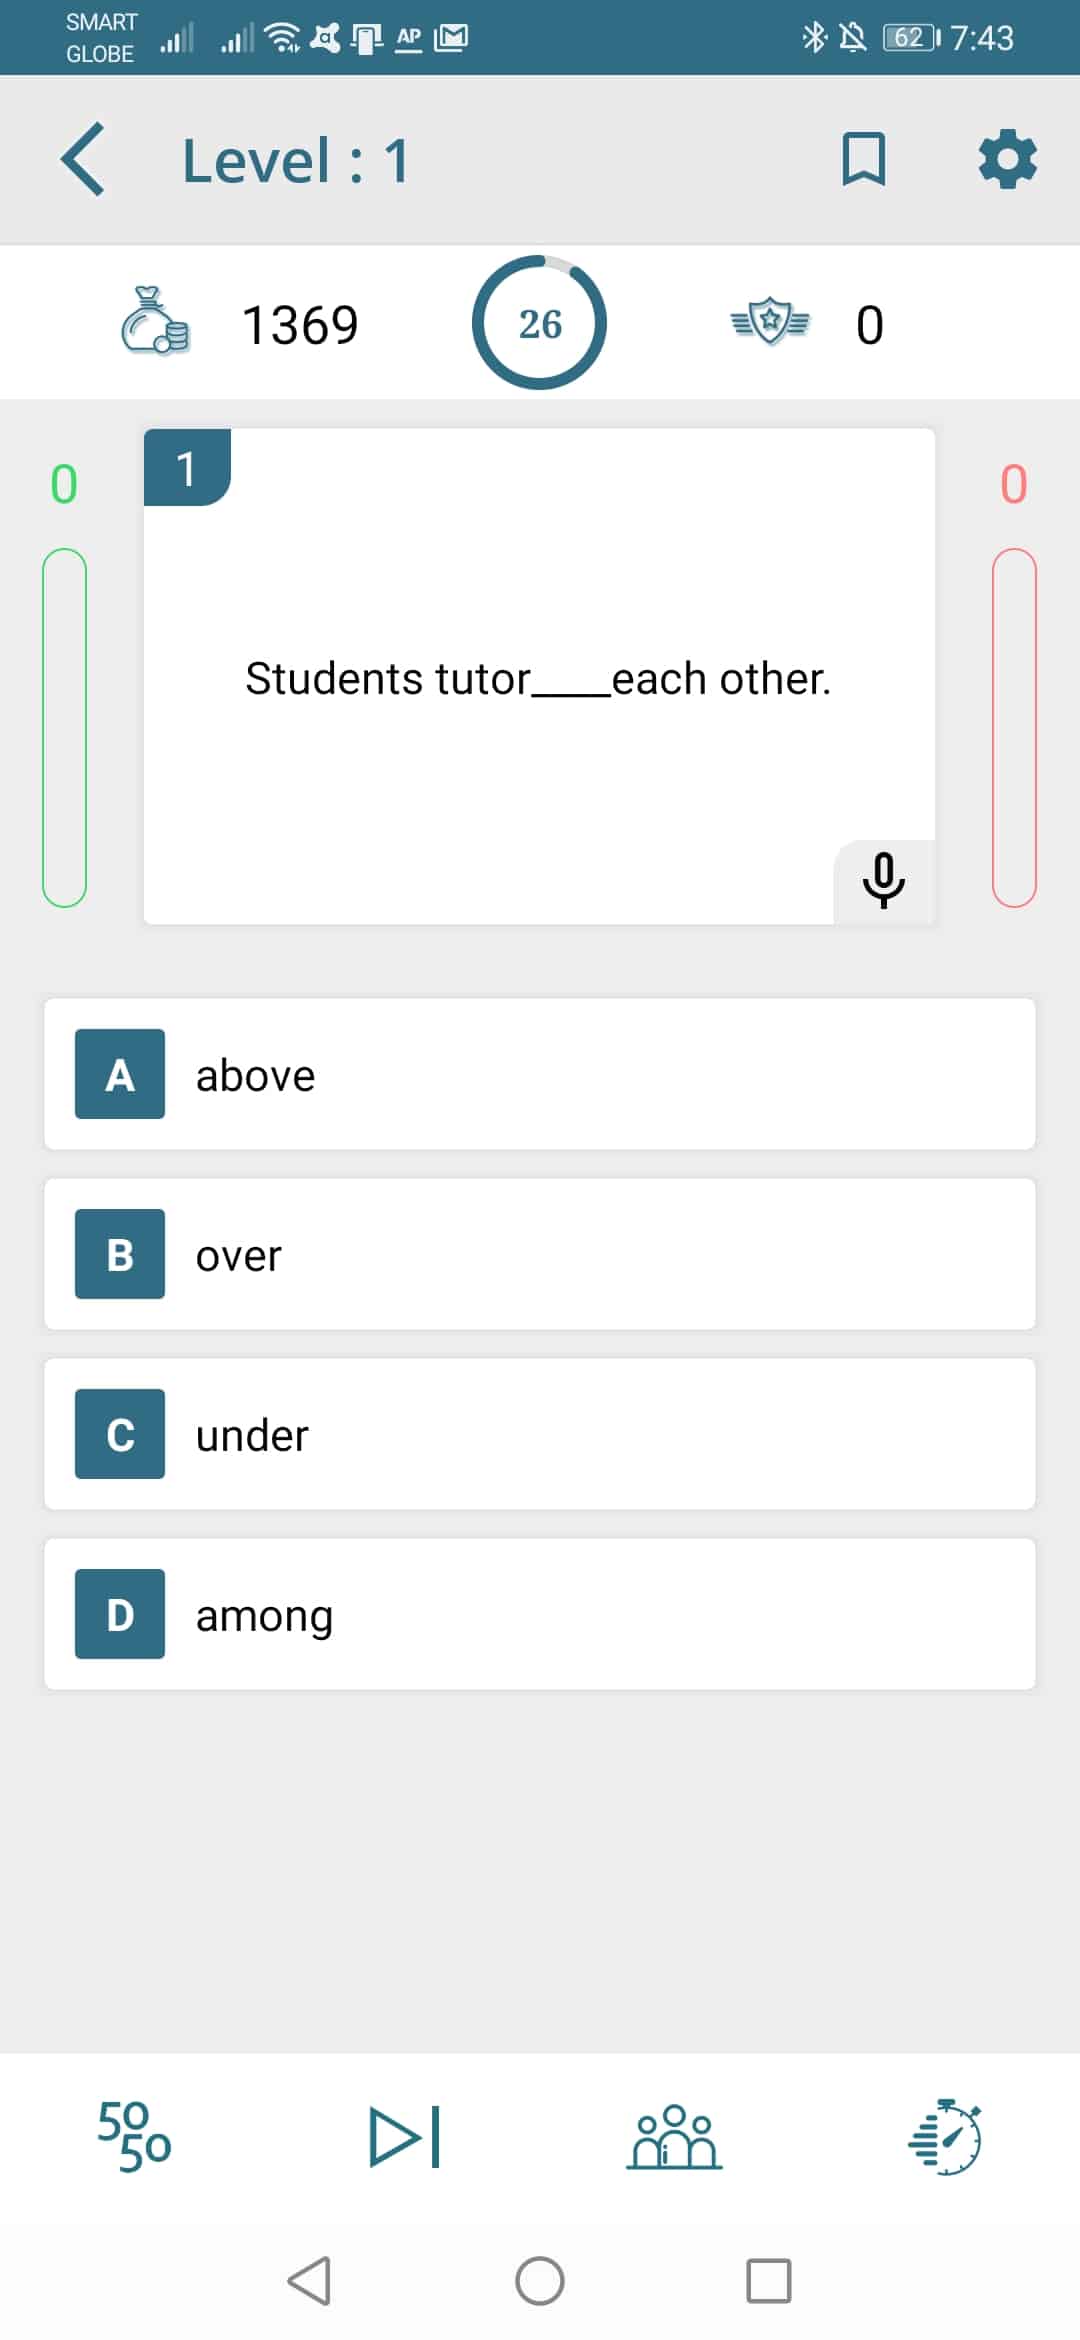The height and width of the screenshot is (2340, 1080).
Task: Tap the shield badge score icon
Action: click(x=770, y=321)
